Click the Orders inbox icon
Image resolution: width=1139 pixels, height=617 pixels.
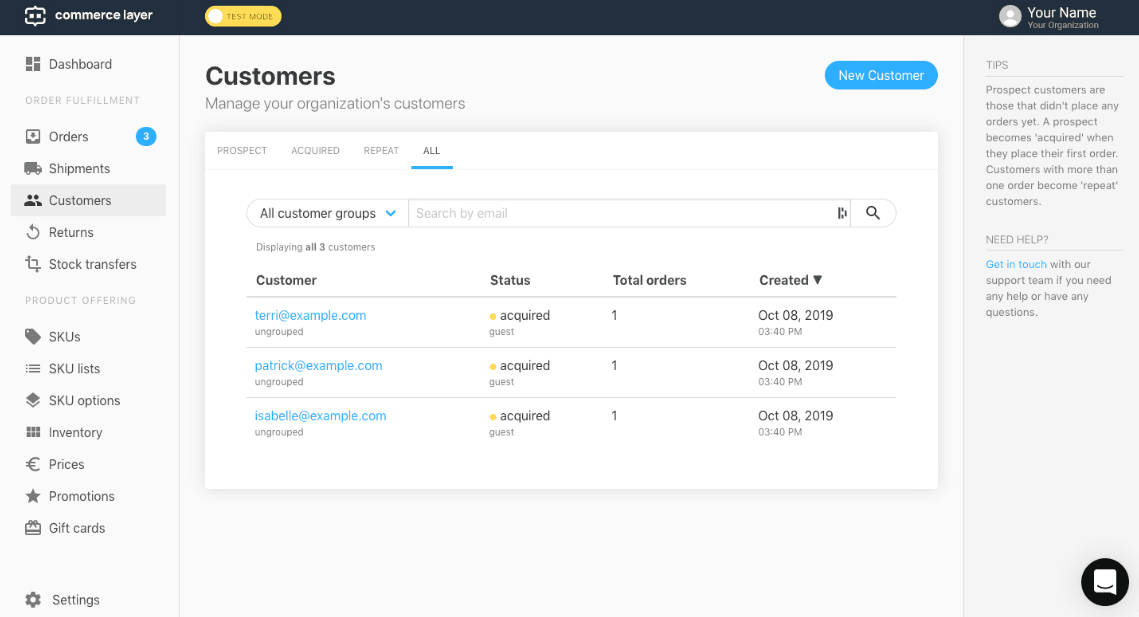click(x=33, y=137)
